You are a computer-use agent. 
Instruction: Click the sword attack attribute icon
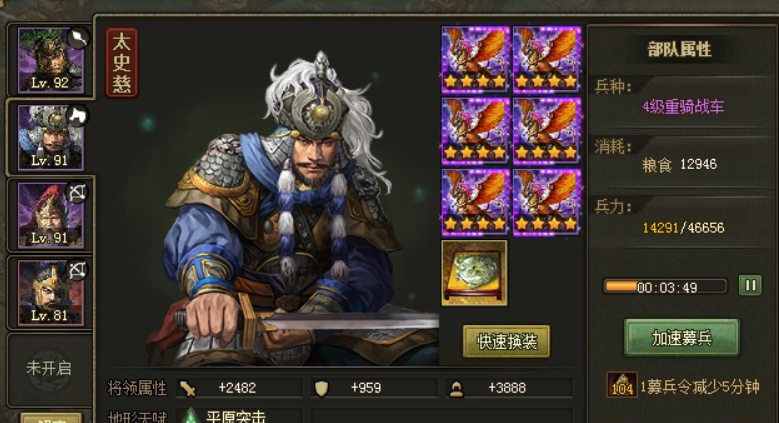click(188, 389)
